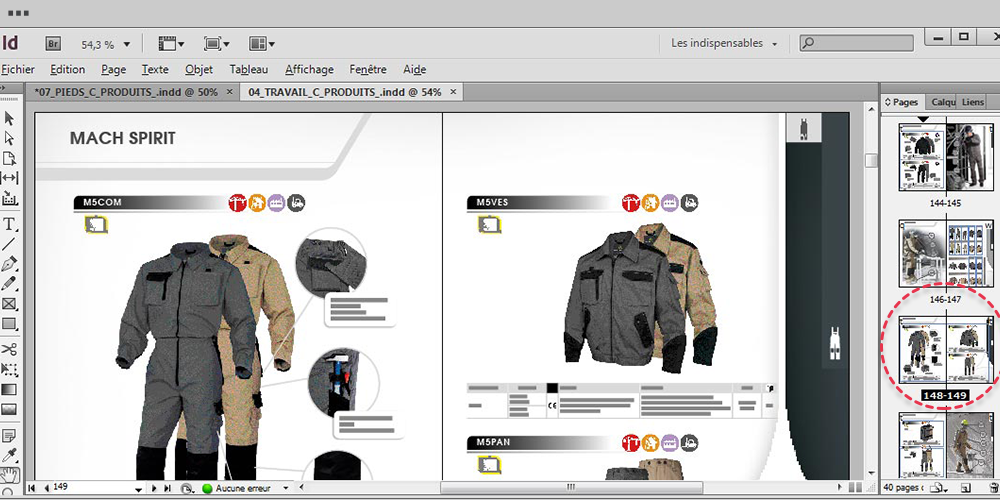The width and height of the screenshot is (1000, 500).
Task: Select the Hand tool
Action: [10, 475]
